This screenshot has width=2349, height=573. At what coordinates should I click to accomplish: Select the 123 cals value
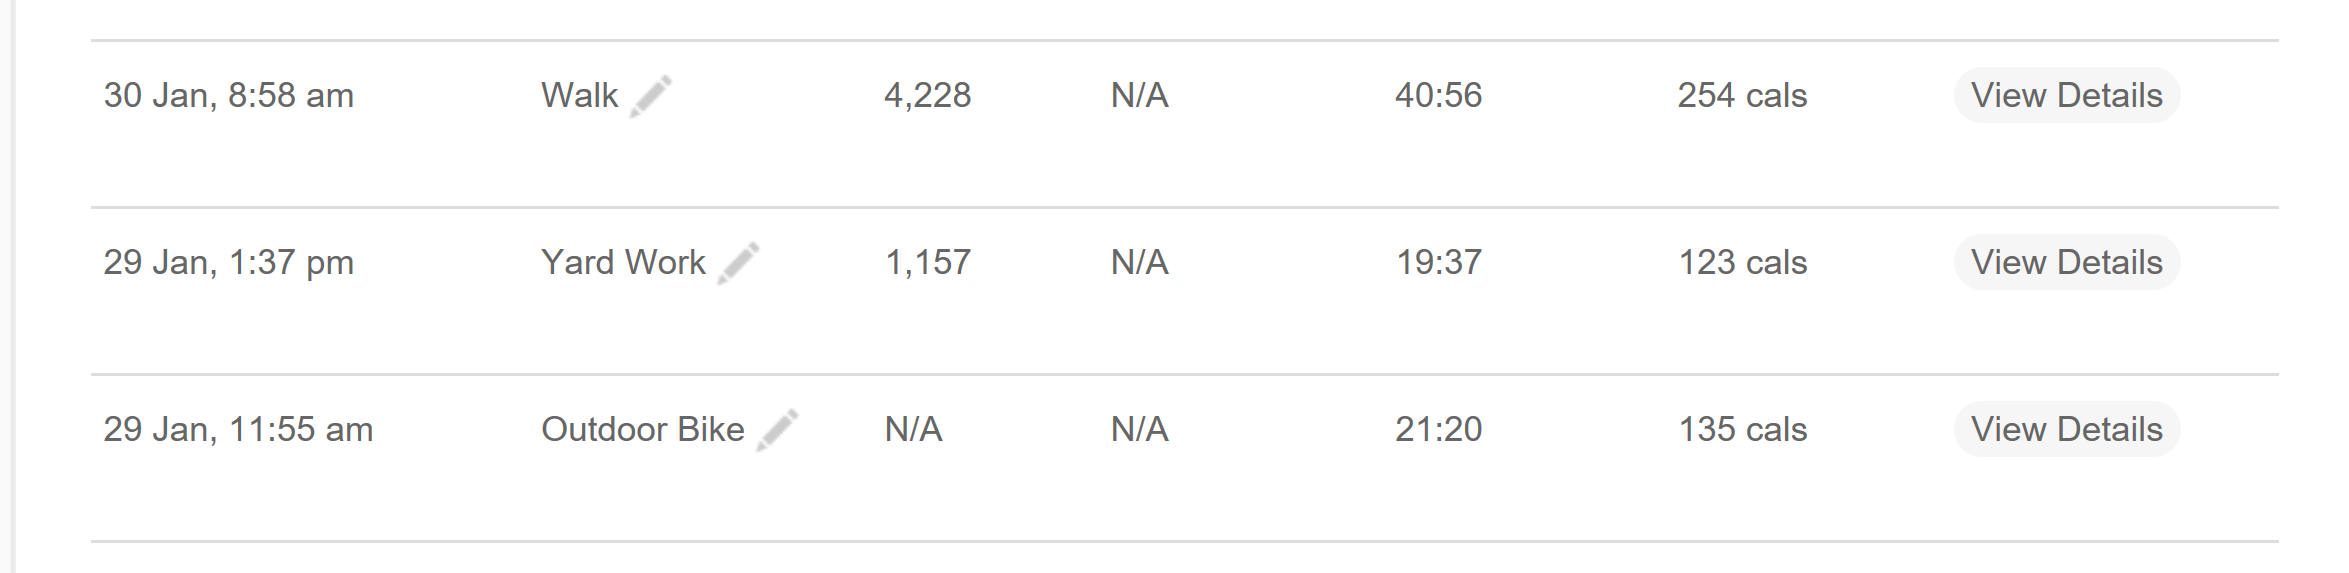(x=1743, y=262)
